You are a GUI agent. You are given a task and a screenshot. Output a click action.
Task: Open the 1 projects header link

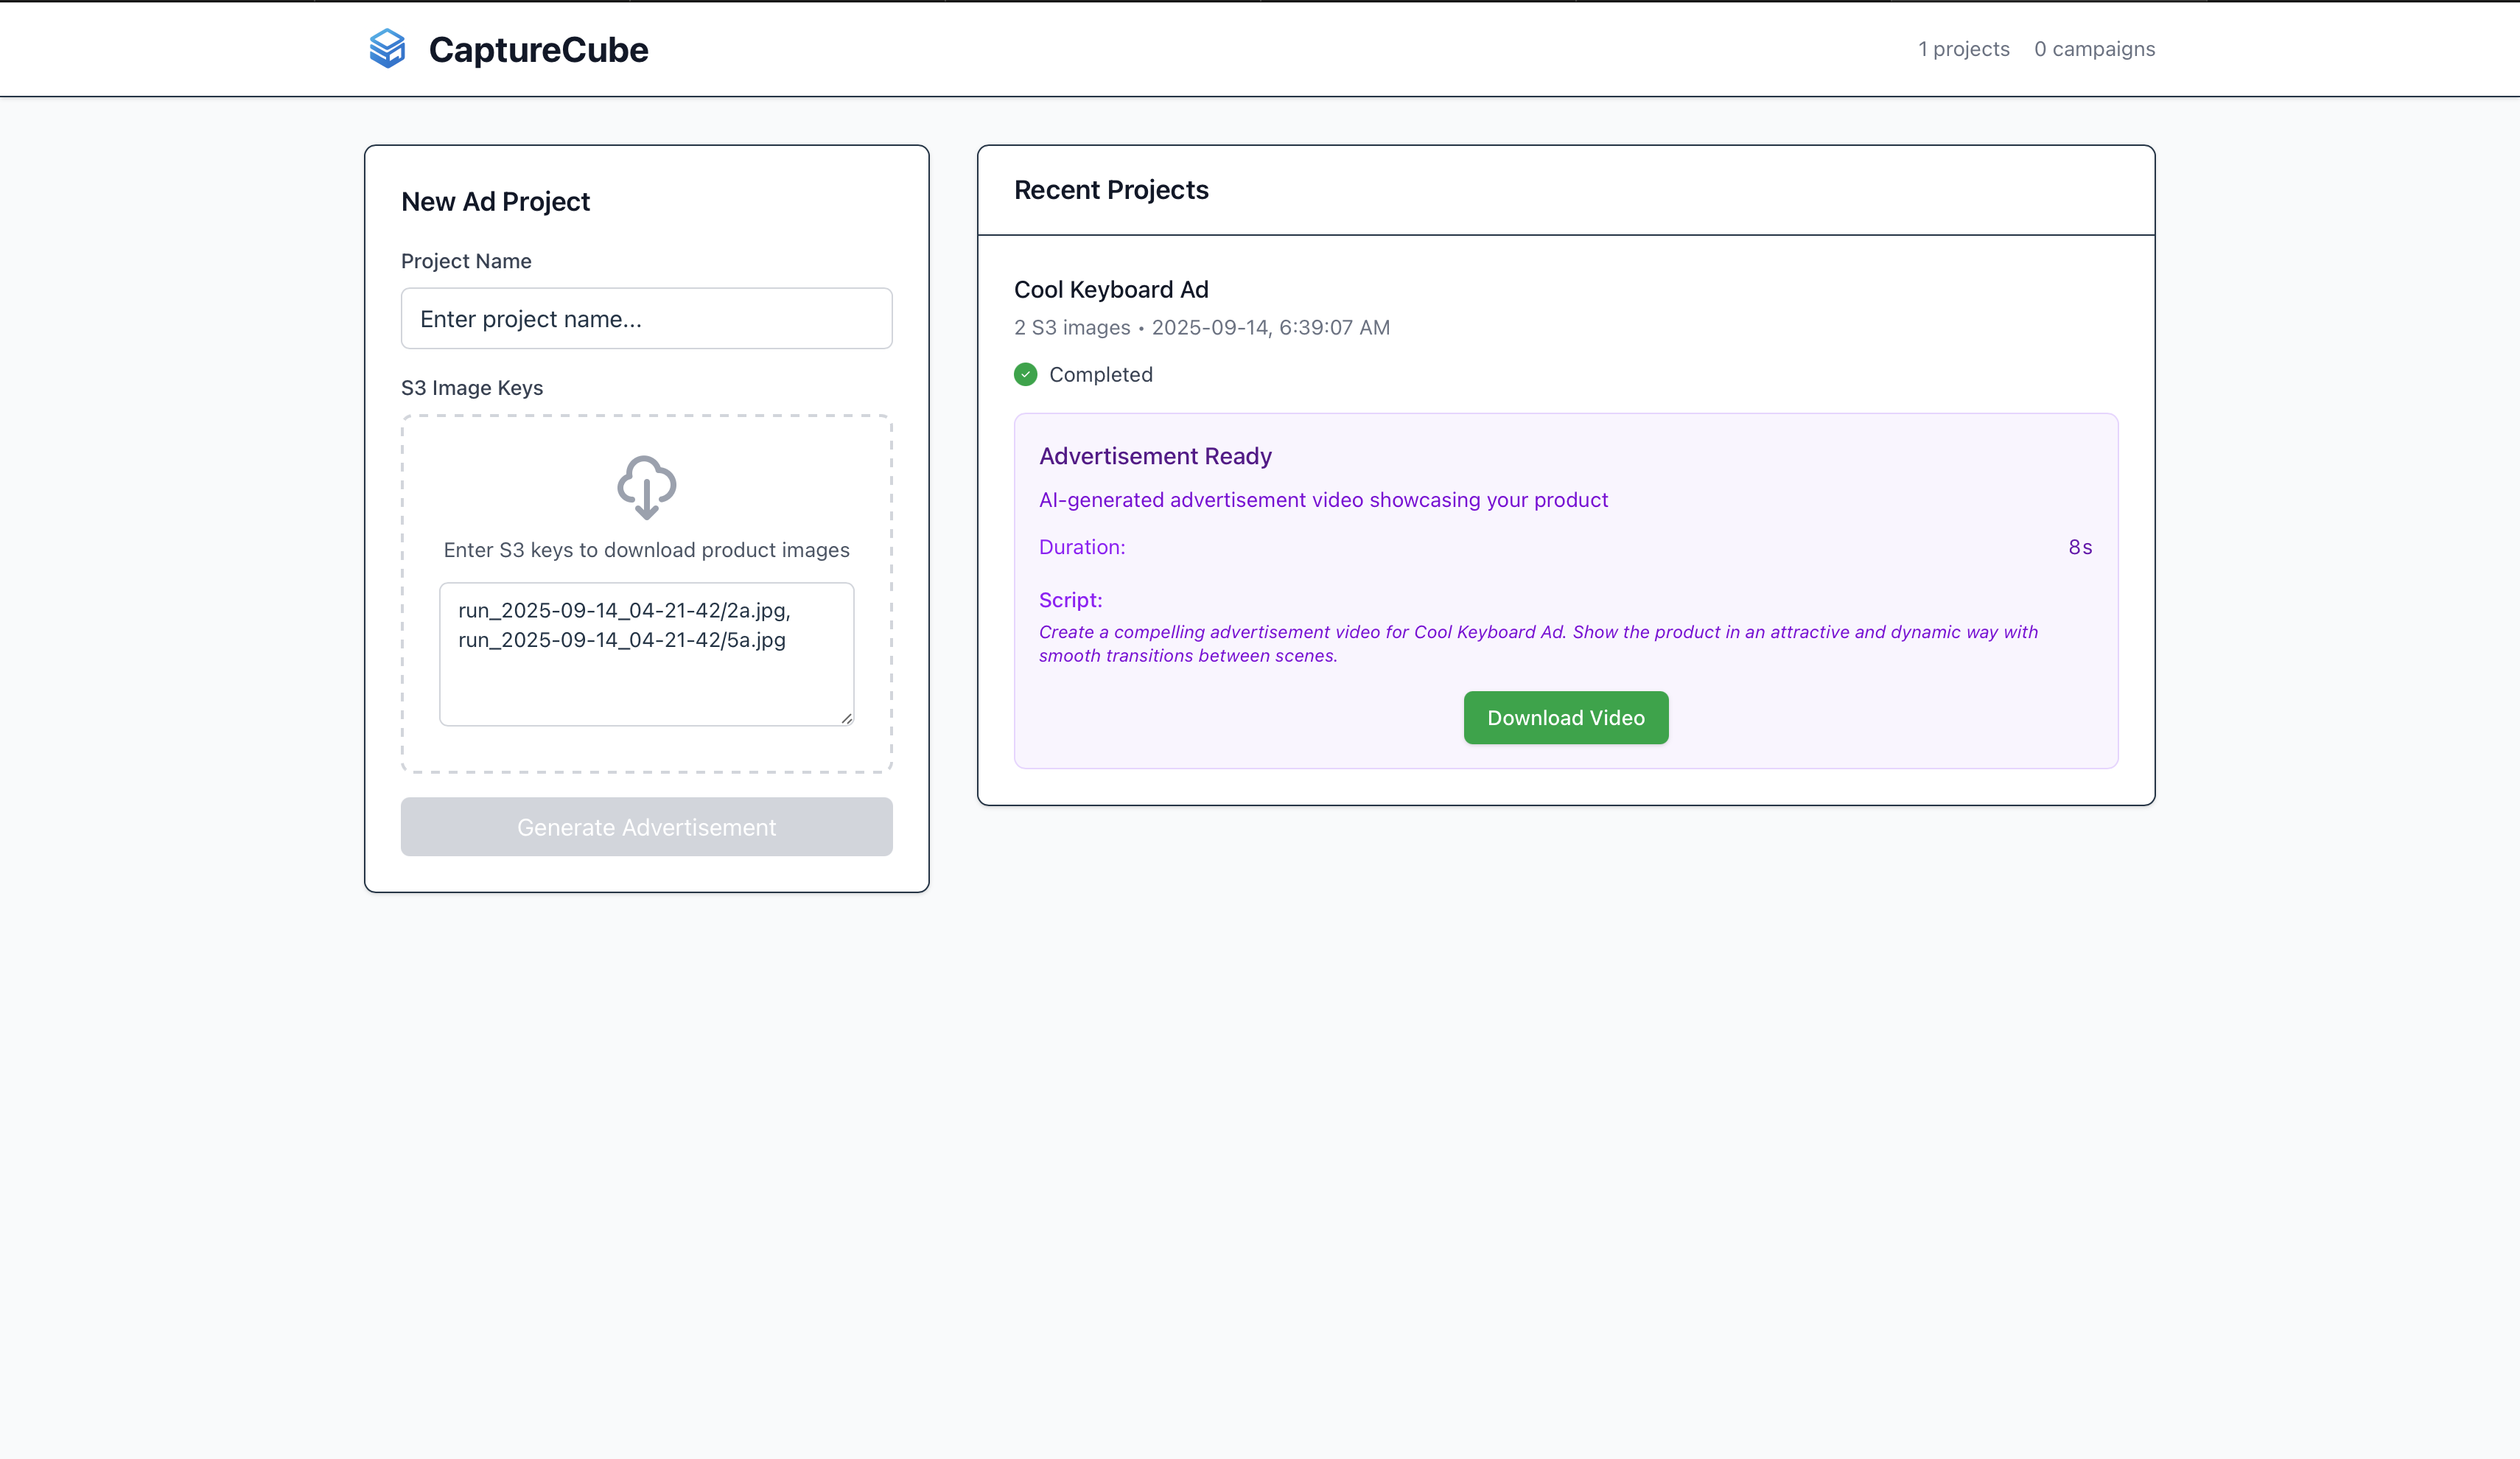pyautogui.click(x=1963, y=49)
